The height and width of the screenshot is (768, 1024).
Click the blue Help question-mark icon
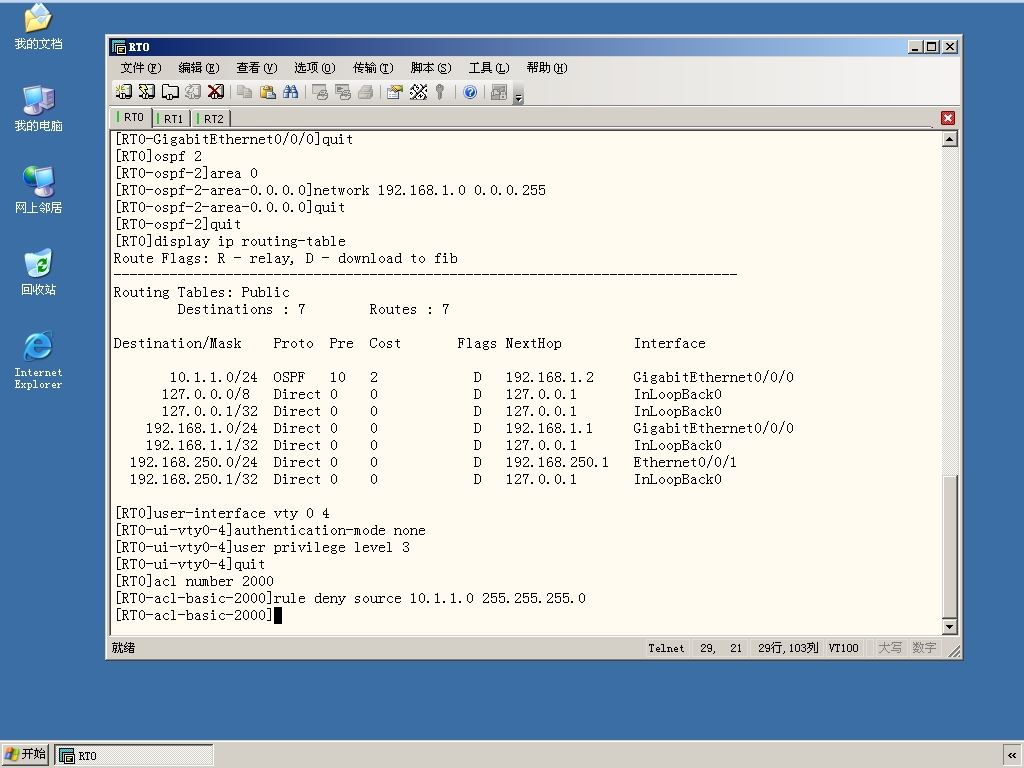click(x=470, y=92)
